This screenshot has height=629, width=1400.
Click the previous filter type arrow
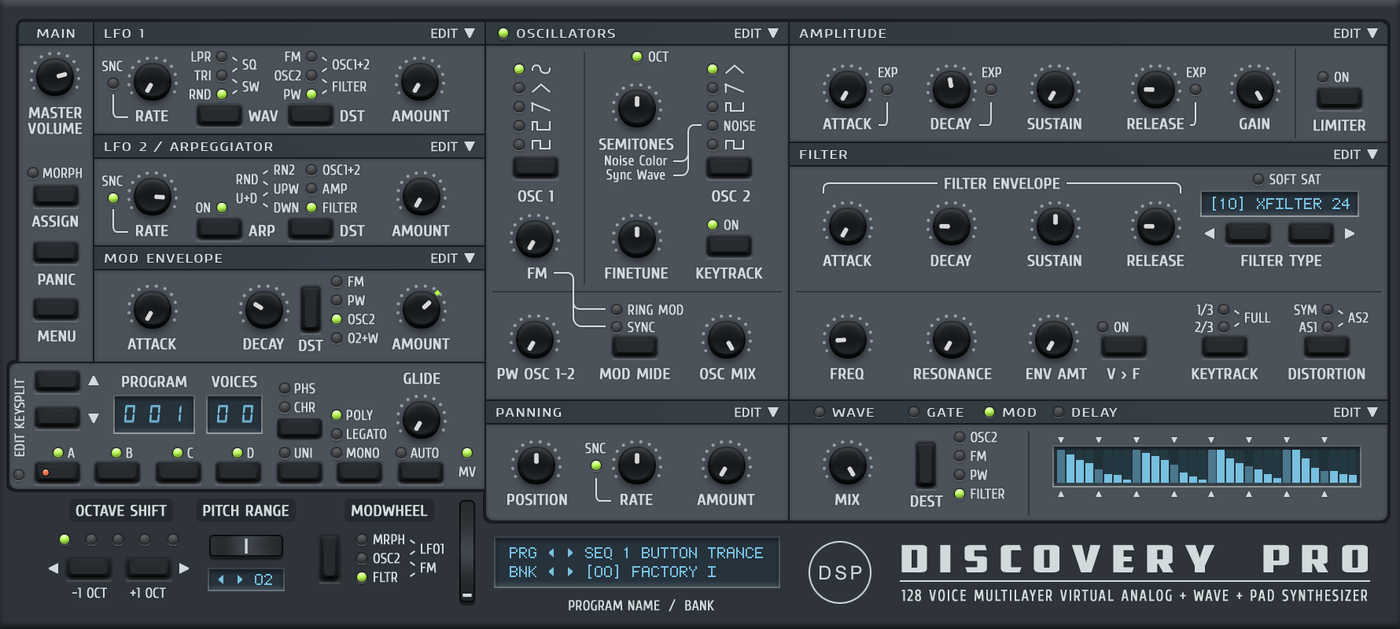(x=1210, y=234)
